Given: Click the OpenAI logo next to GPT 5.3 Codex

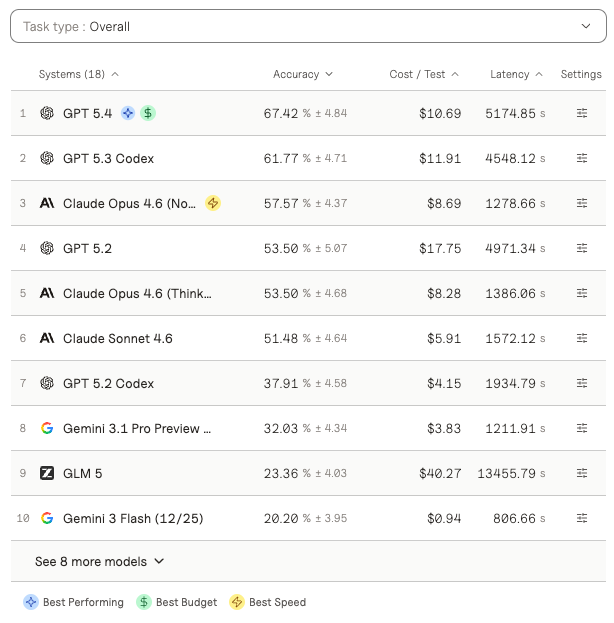Looking at the screenshot, I should (x=47, y=158).
